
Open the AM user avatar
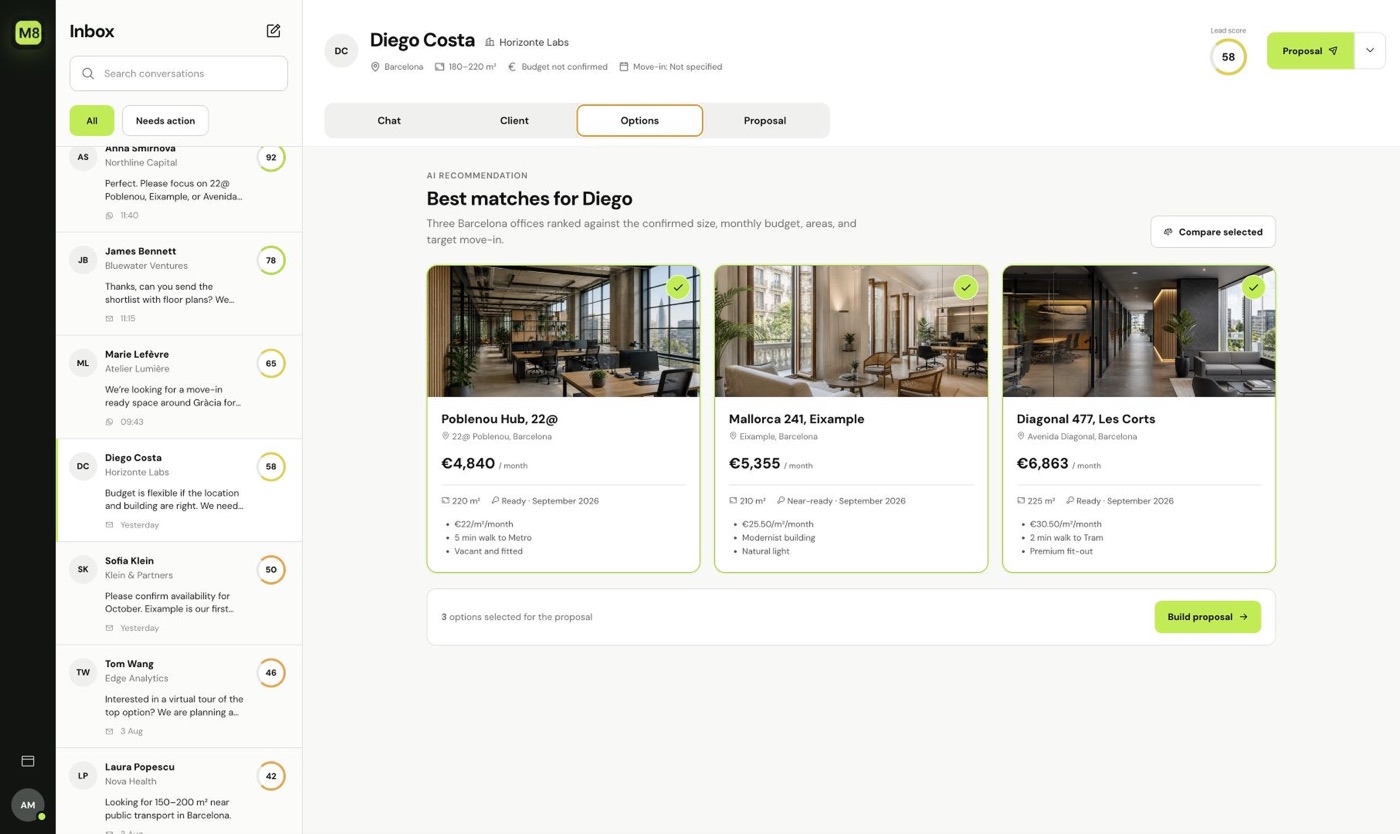28,805
